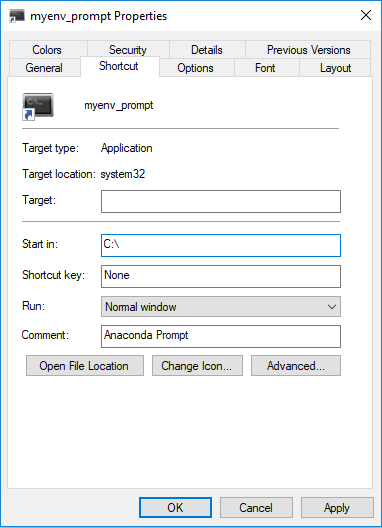Click the Application target type text
Screen dimensions: 382x528
(127, 148)
